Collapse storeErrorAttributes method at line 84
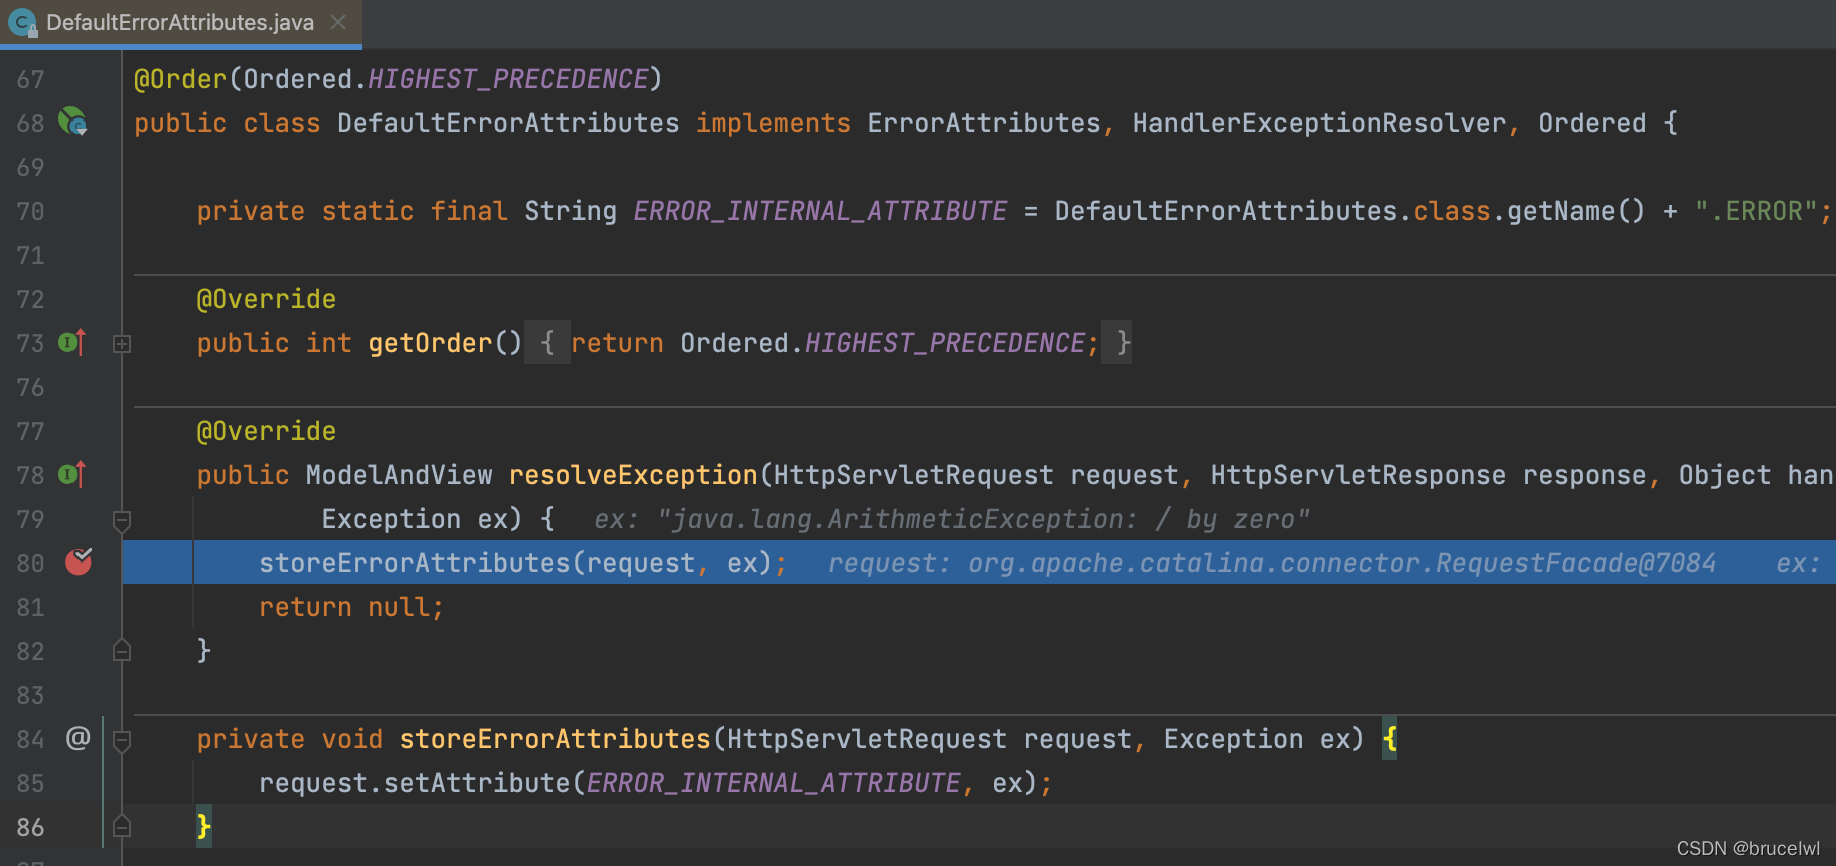 point(122,740)
